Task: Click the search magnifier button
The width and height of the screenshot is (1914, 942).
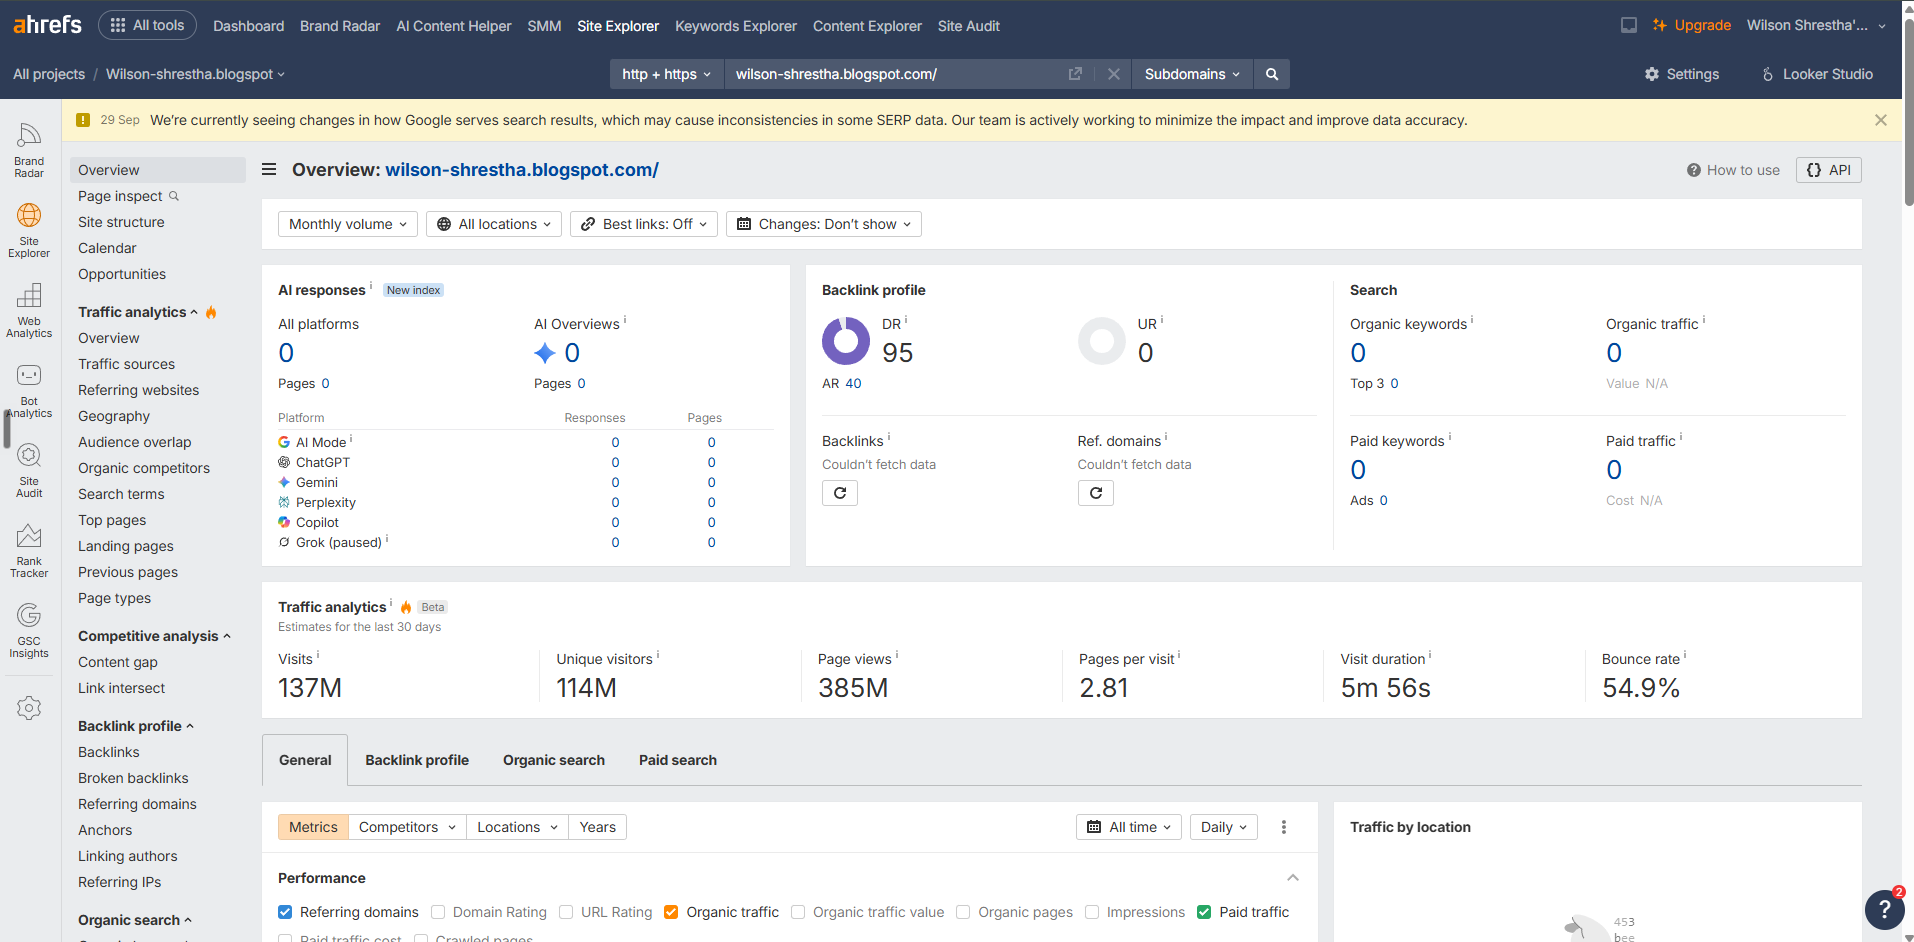Action: [1272, 74]
